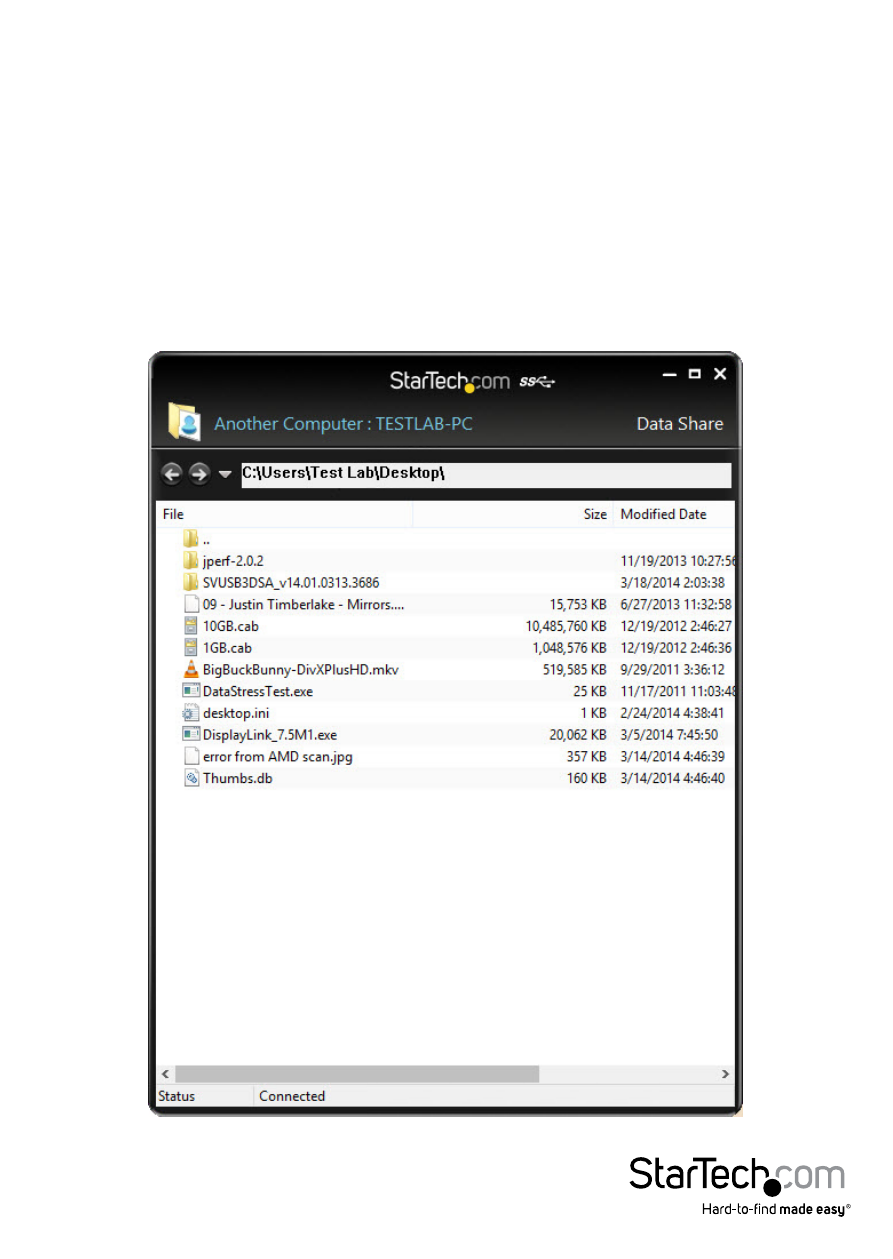This screenshot has height=1259, width=893.
Task: Select the jperf-2.0.2 folder name
Action: pos(233,561)
